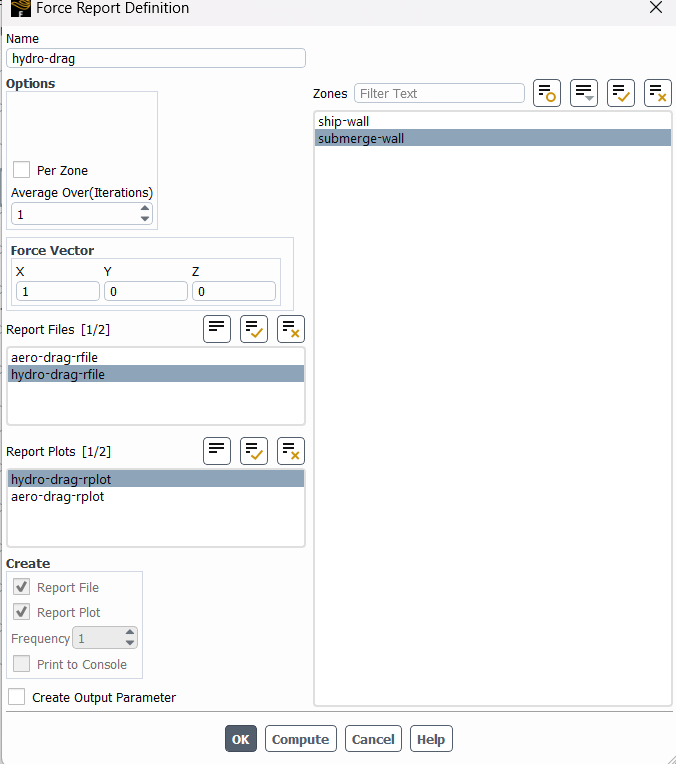Click the Zones Filter Text field
This screenshot has height=764, width=676.
click(439, 93)
